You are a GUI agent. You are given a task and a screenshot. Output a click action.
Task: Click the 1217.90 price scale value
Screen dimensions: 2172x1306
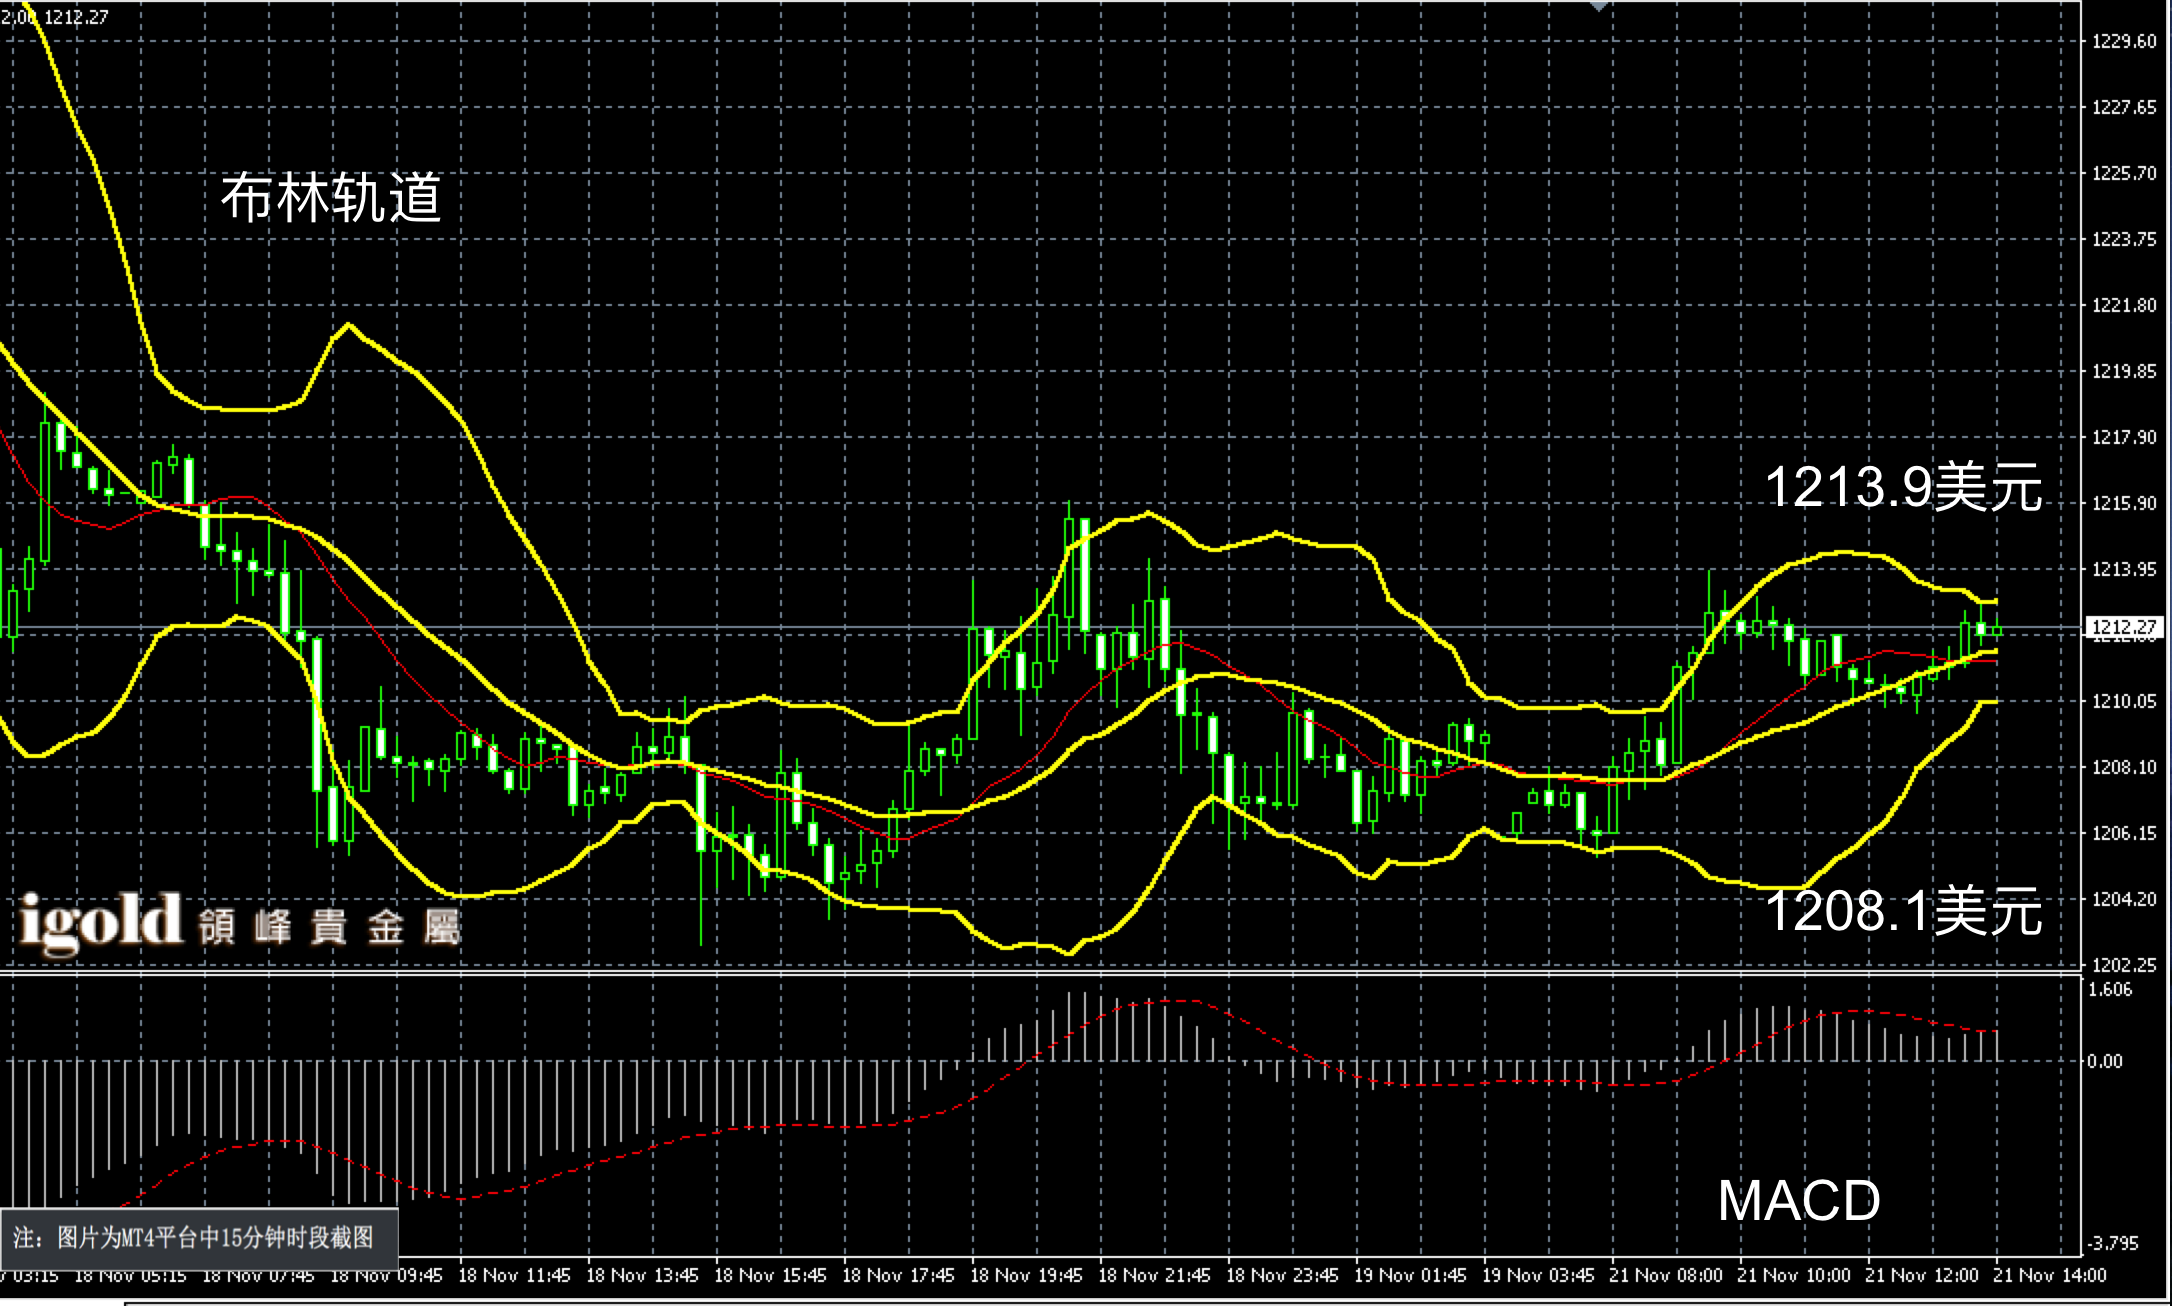point(2123,437)
